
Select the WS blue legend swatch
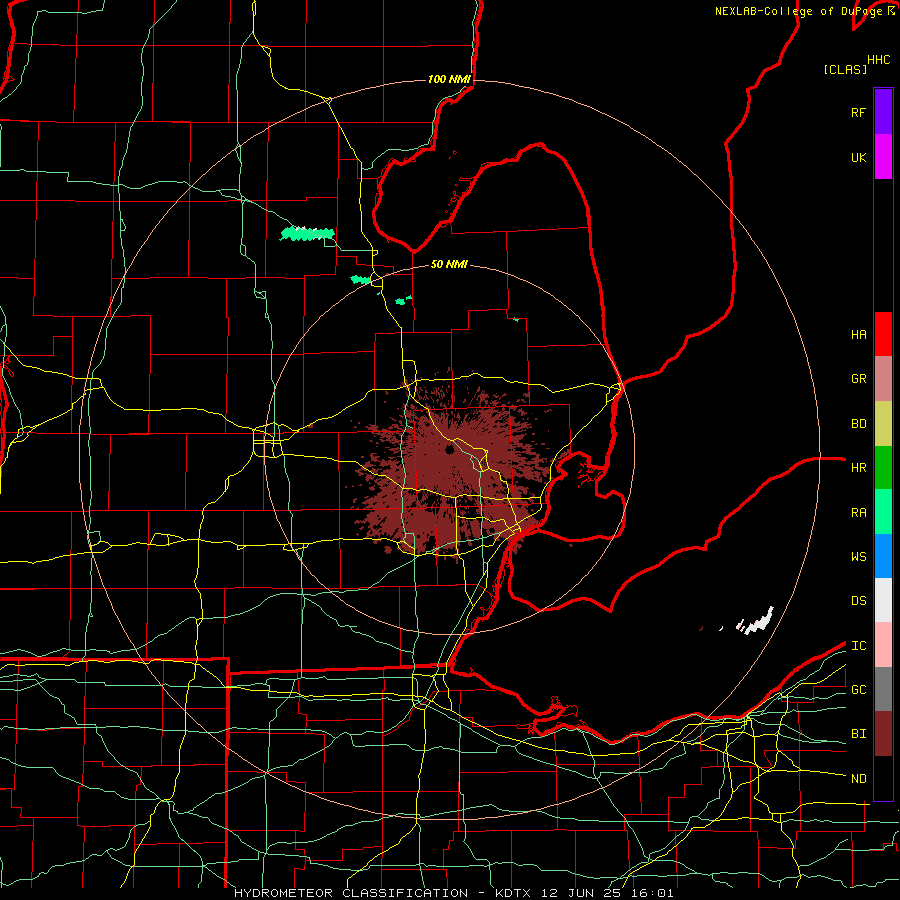click(x=883, y=556)
